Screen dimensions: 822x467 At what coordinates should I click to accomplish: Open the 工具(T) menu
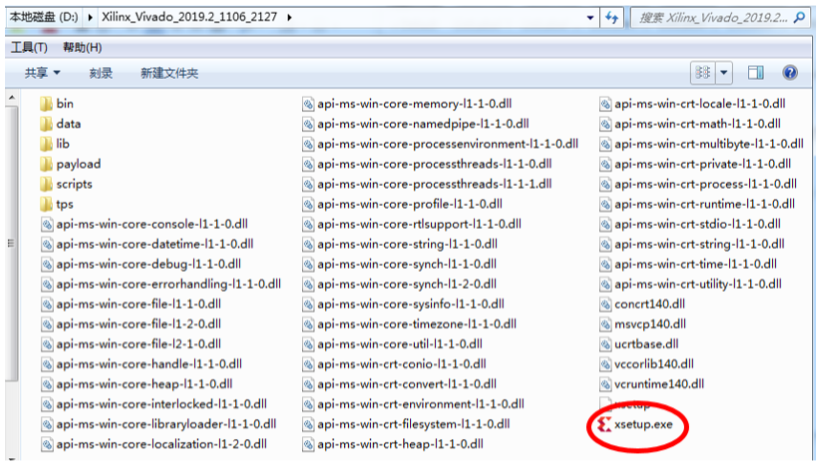tap(29, 48)
